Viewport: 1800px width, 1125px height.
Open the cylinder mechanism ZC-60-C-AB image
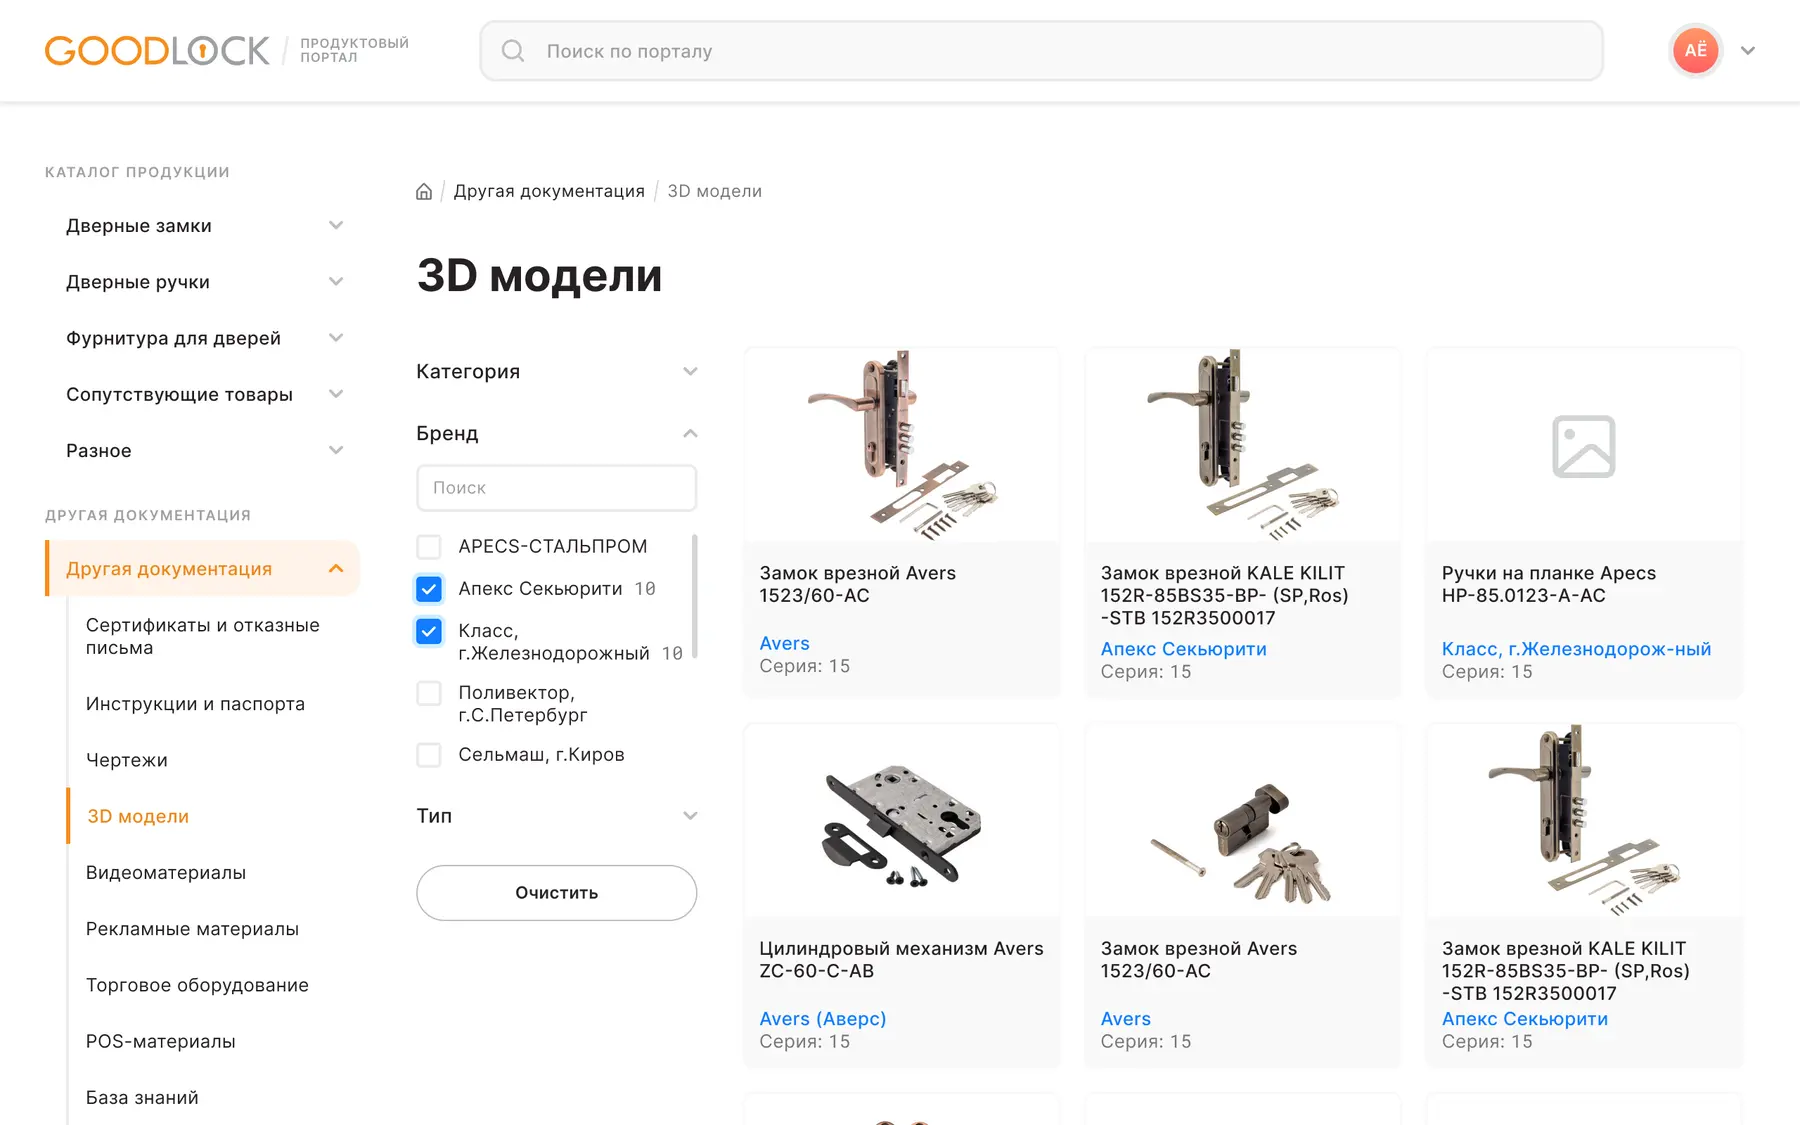pos(902,820)
